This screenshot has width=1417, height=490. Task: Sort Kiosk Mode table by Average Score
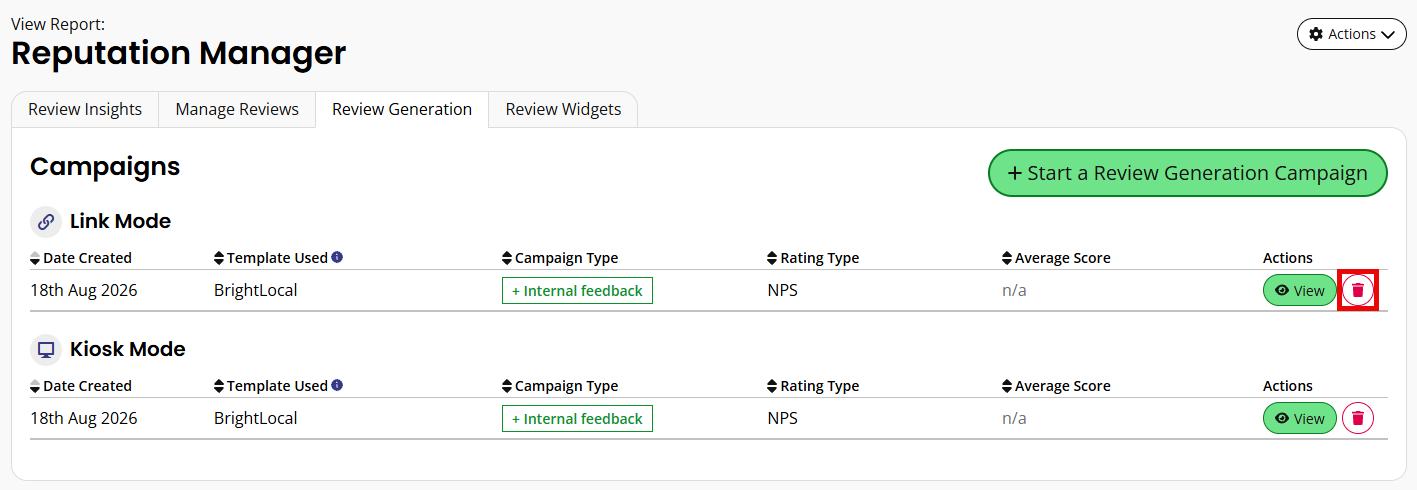click(1056, 386)
